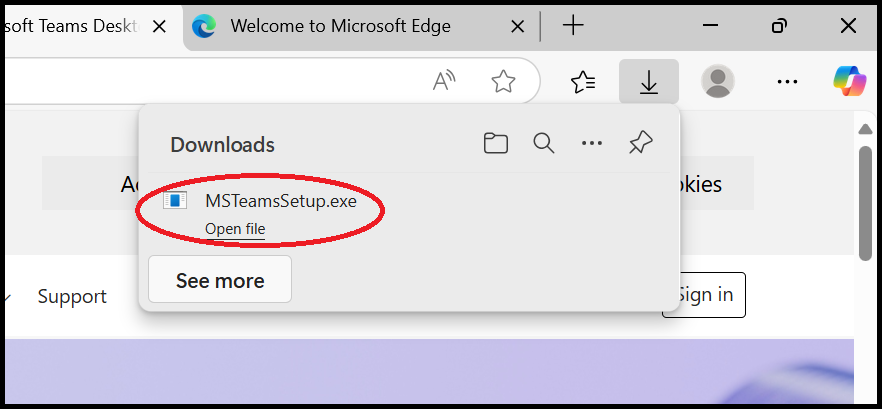
Task: Click the Read aloud icon in address bar
Action: (x=444, y=82)
